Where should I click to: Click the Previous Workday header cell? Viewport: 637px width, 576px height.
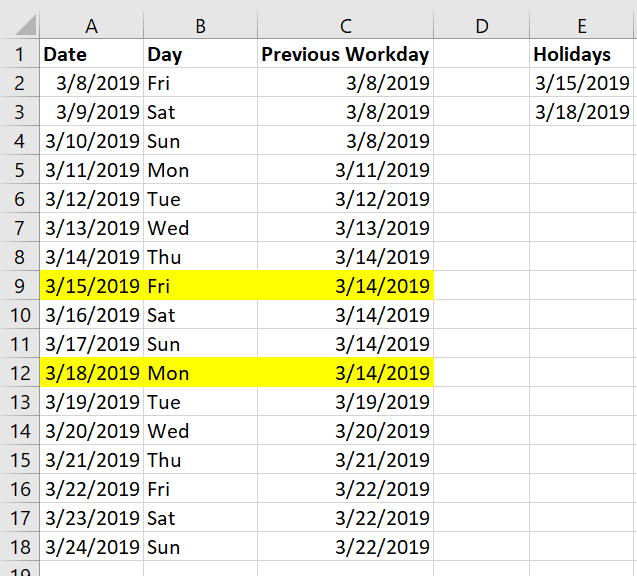pos(346,54)
